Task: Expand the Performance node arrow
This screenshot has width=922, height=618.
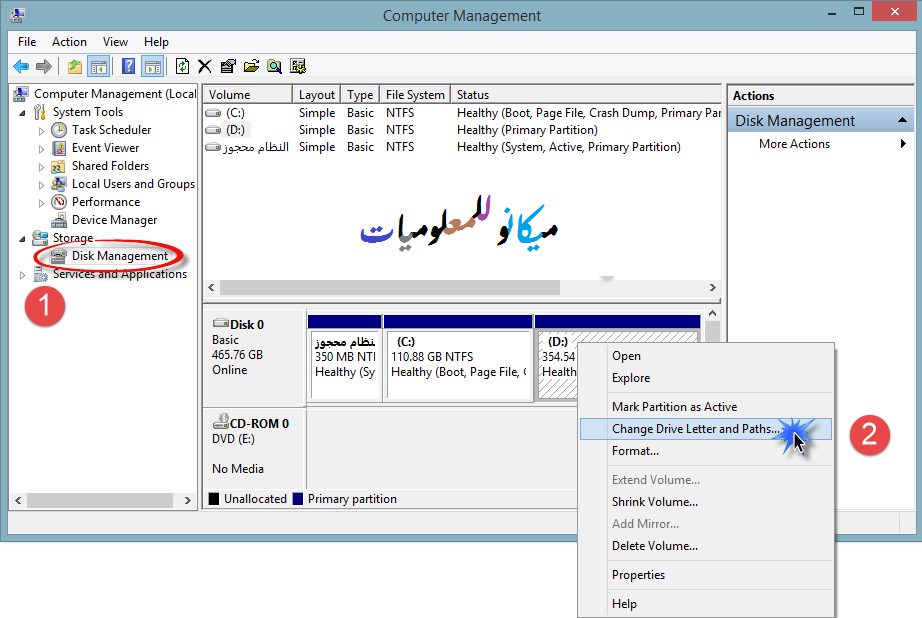Action: [x=41, y=203]
